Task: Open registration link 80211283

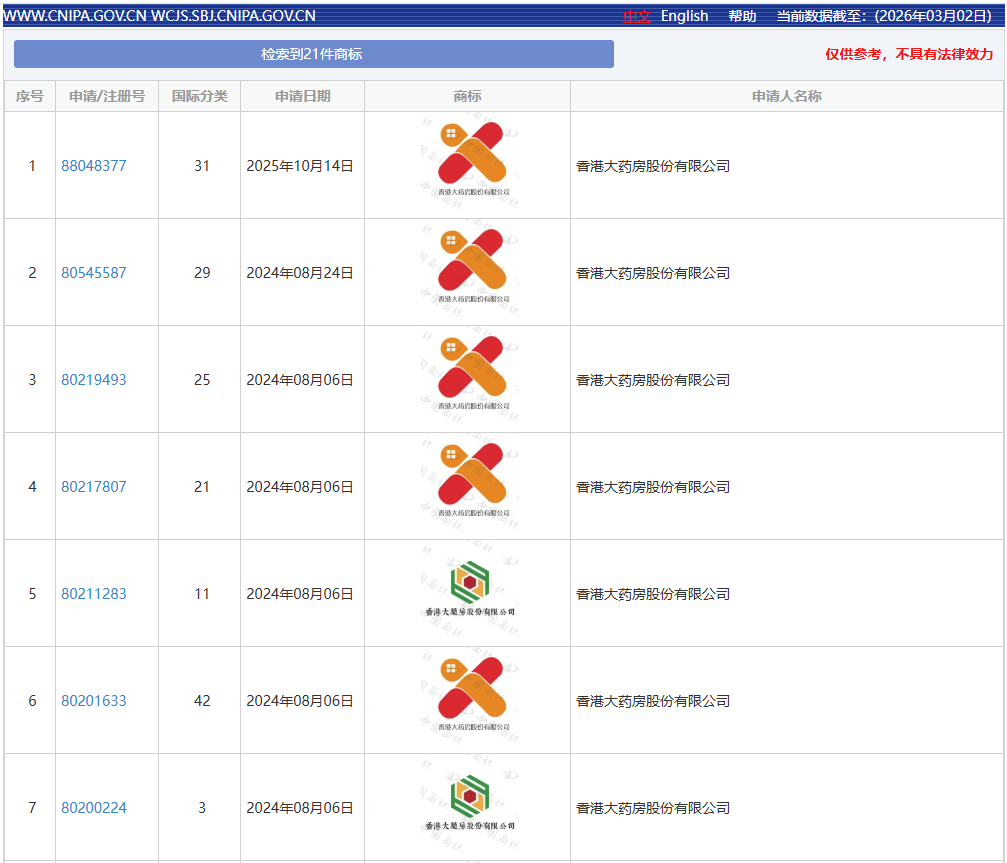Action: pos(94,594)
